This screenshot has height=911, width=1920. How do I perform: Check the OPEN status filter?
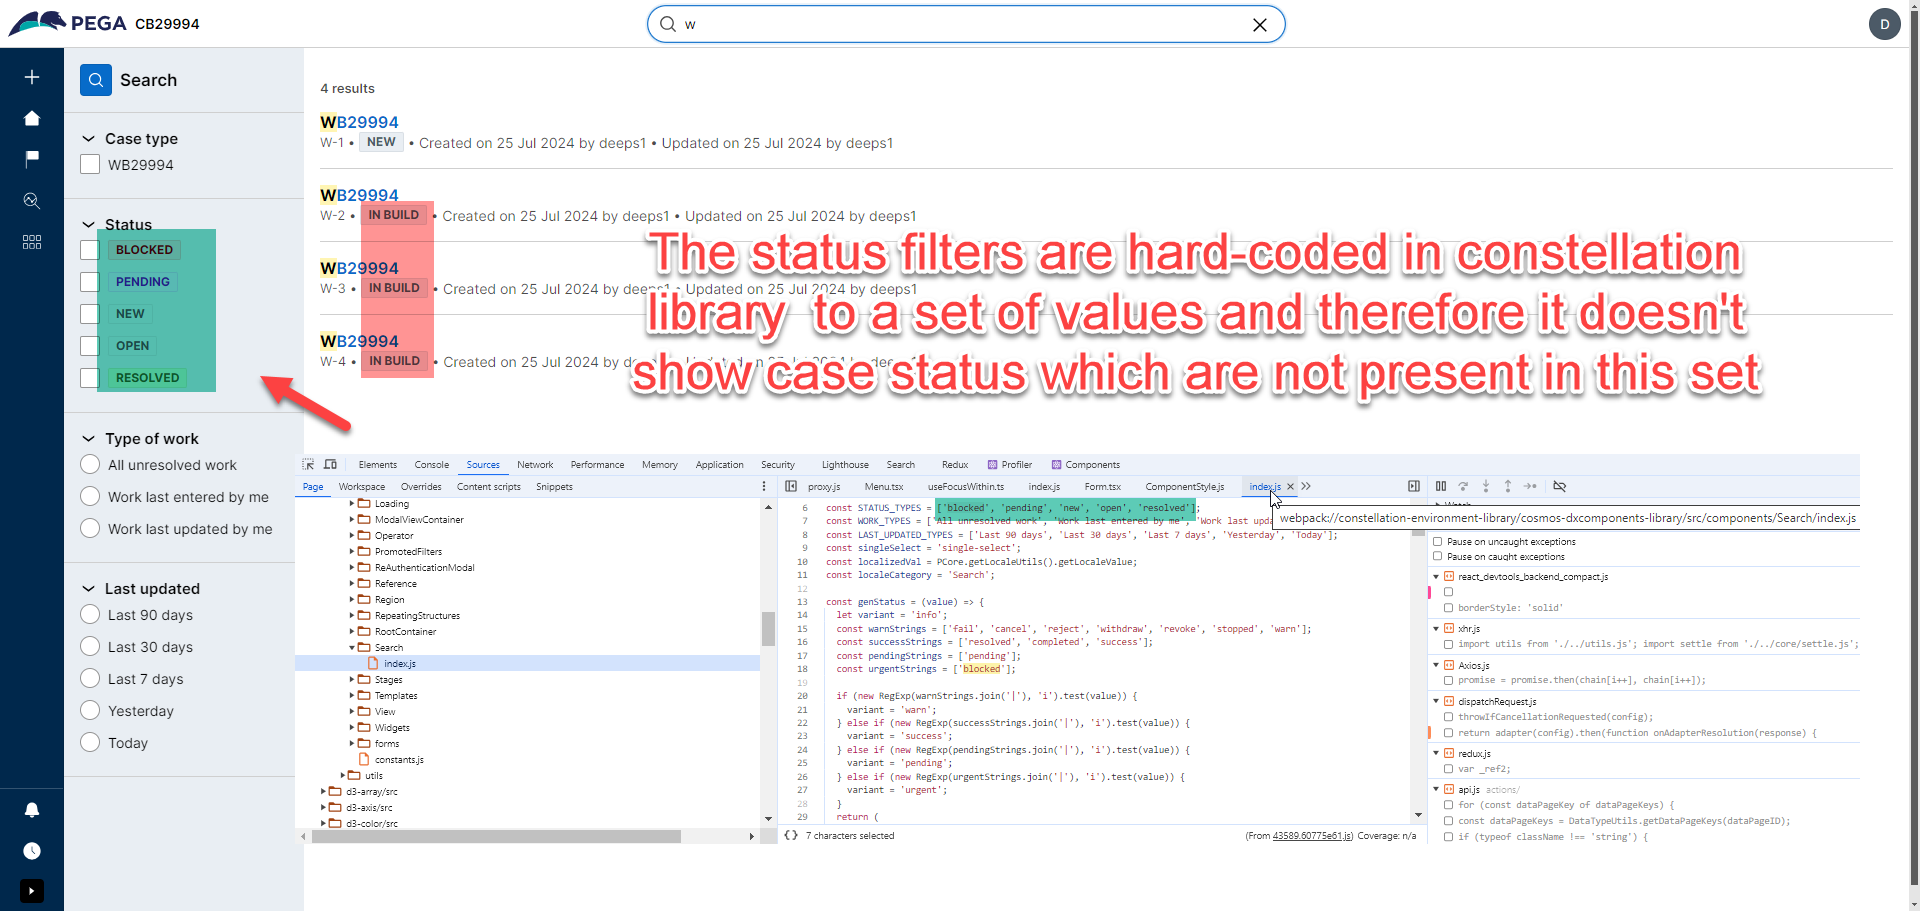point(90,346)
